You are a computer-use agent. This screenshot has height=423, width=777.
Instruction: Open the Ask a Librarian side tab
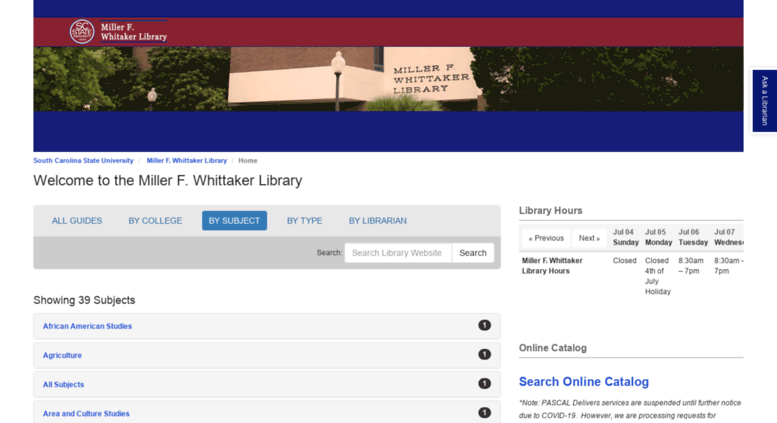(765, 101)
